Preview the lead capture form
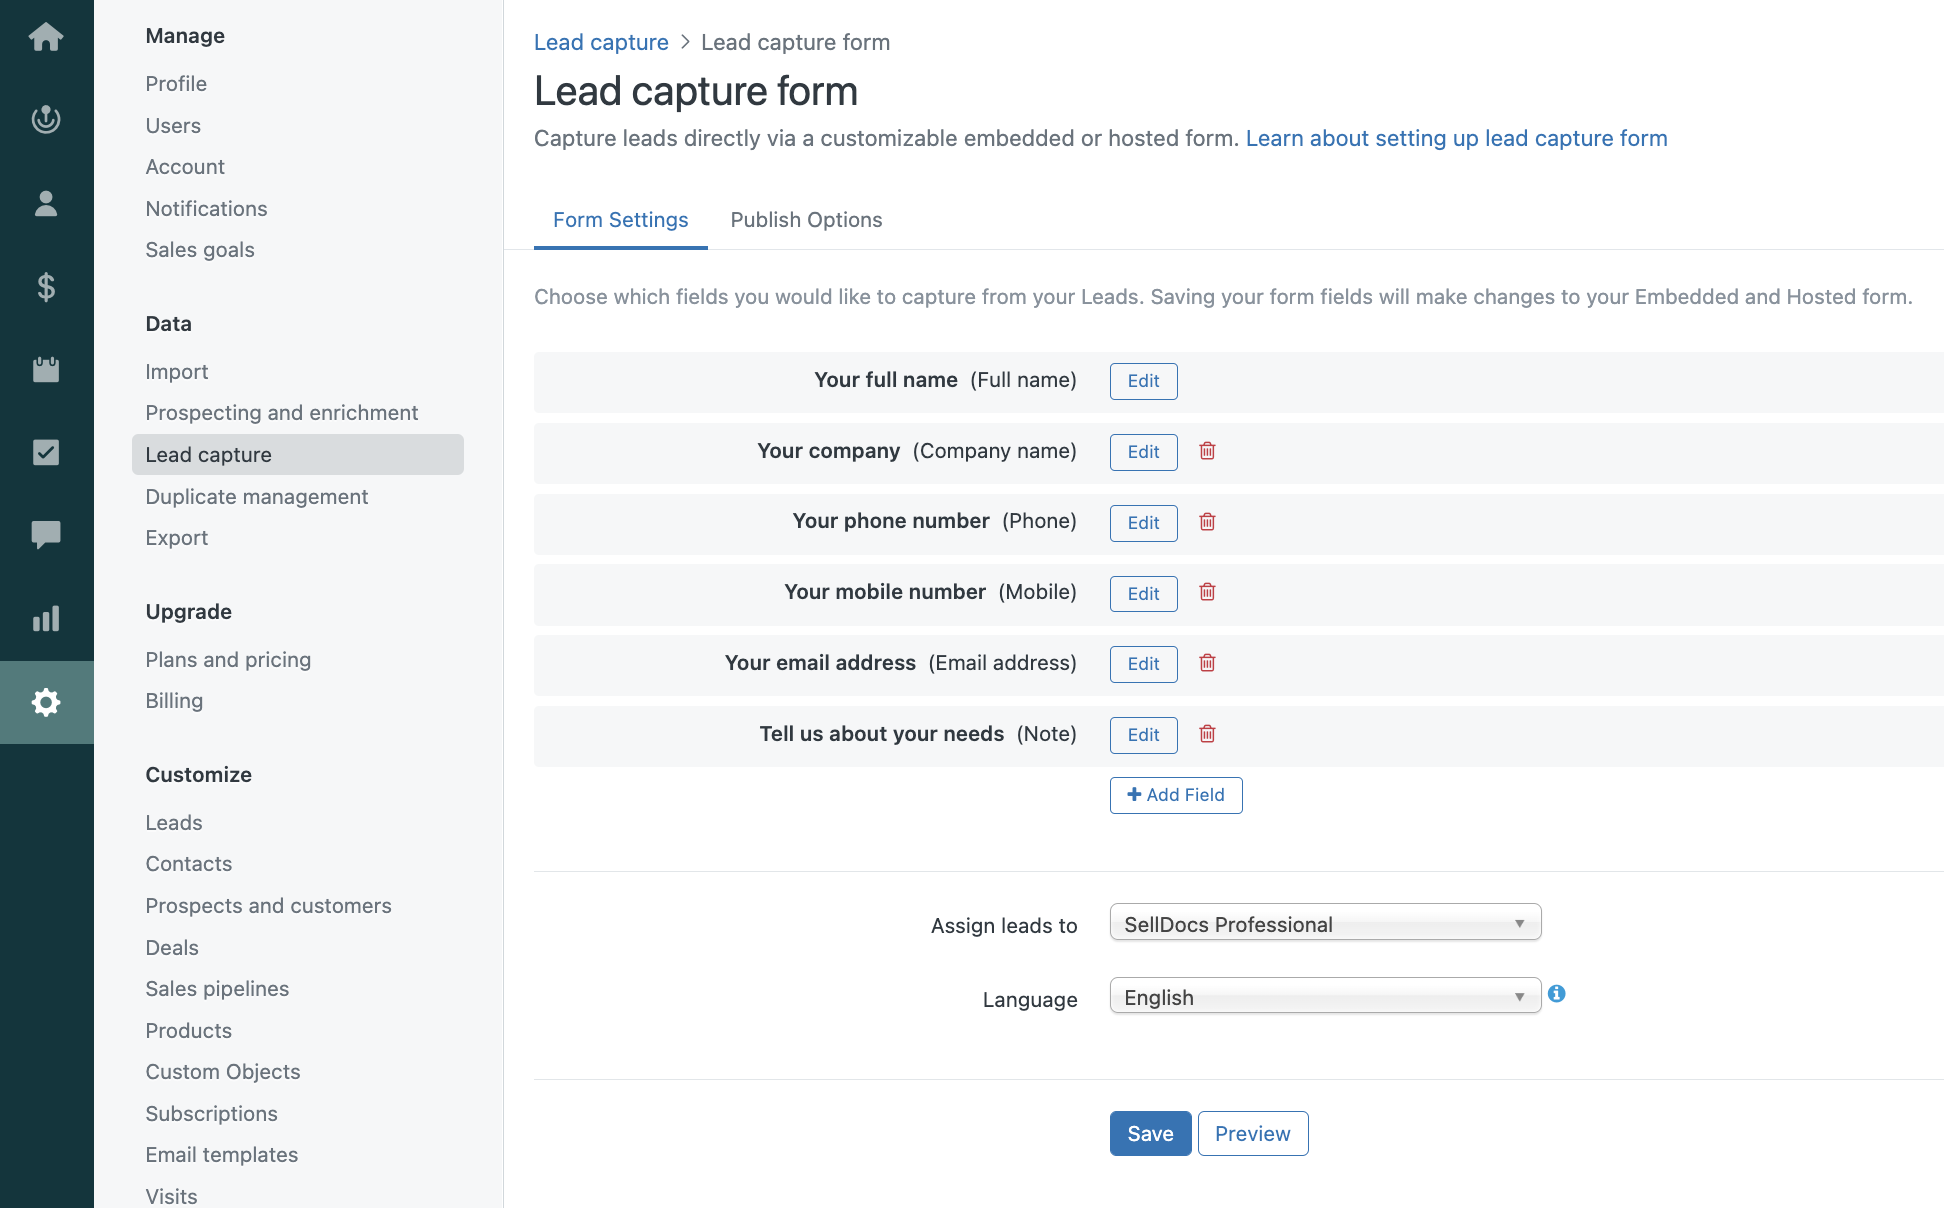This screenshot has height=1208, width=1944. (1253, 1133)
